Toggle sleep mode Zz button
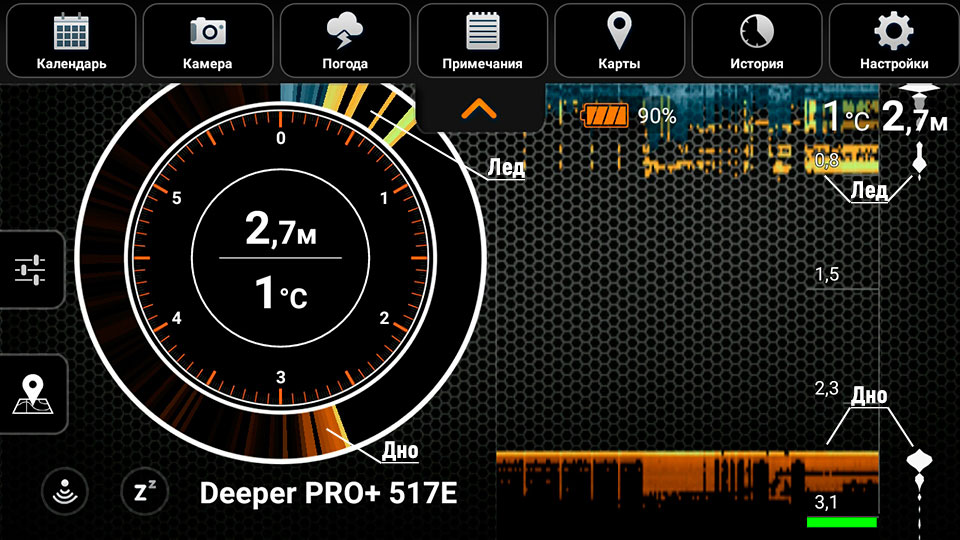 click(x=138, y=491)
